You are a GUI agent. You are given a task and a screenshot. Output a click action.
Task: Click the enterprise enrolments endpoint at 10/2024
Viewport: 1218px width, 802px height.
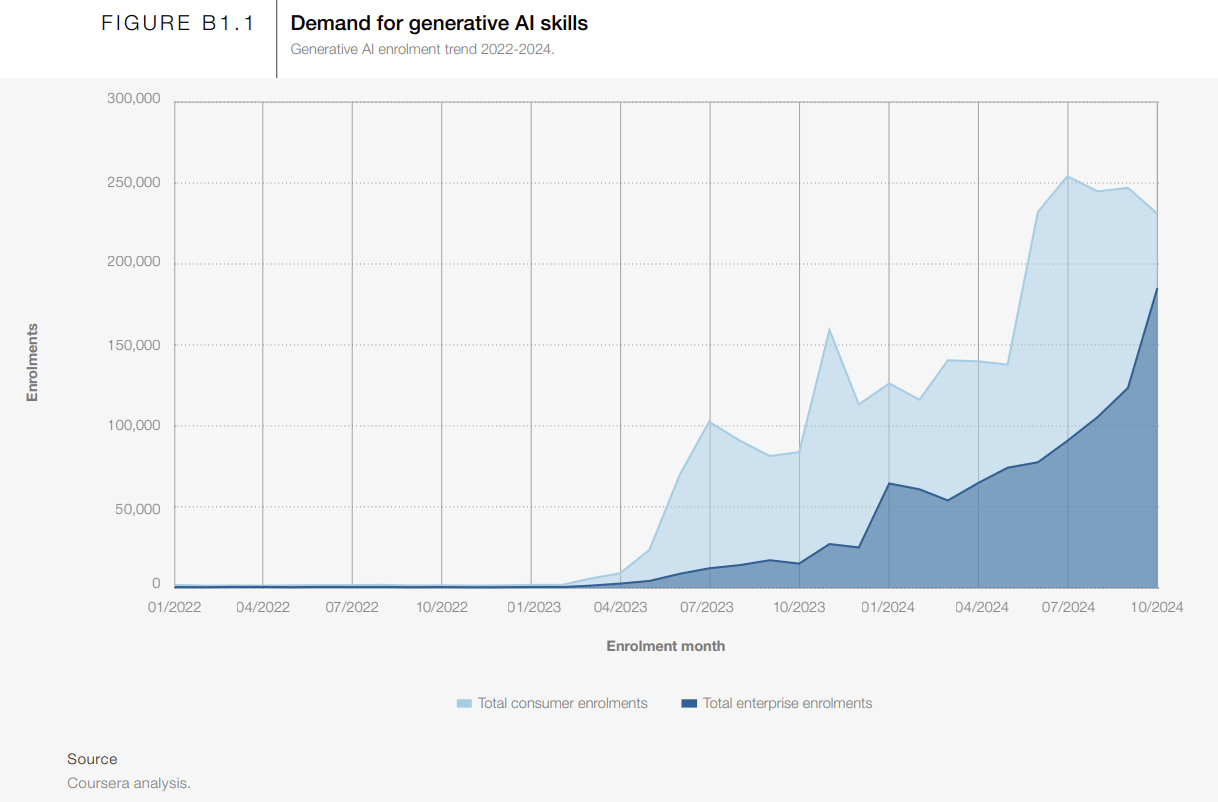(1157, 288)
